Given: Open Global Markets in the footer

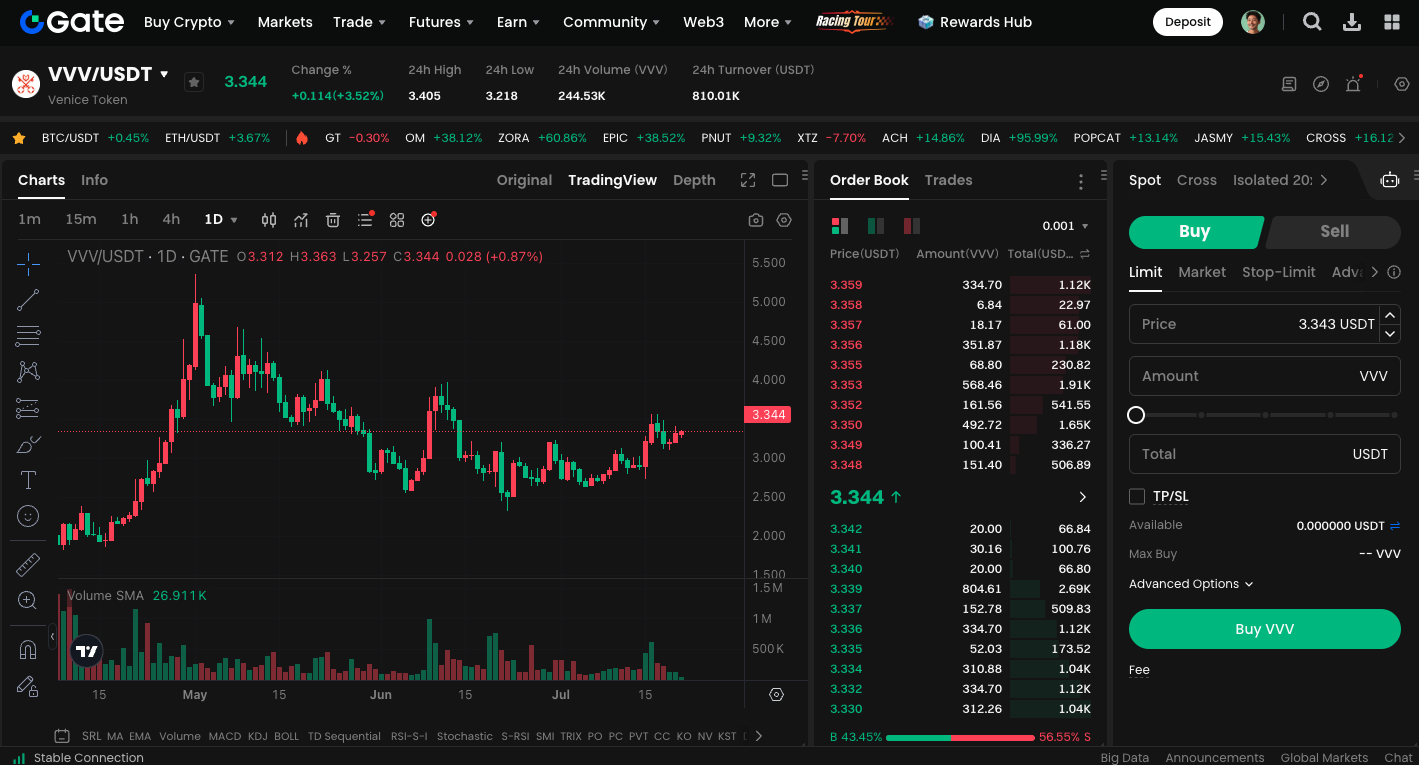Looking at the screenshot, I should 1324,758.
